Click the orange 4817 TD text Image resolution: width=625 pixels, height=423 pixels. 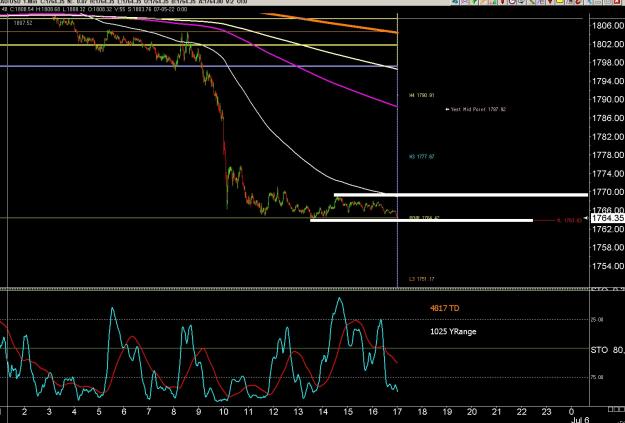[x=444, y=308]
